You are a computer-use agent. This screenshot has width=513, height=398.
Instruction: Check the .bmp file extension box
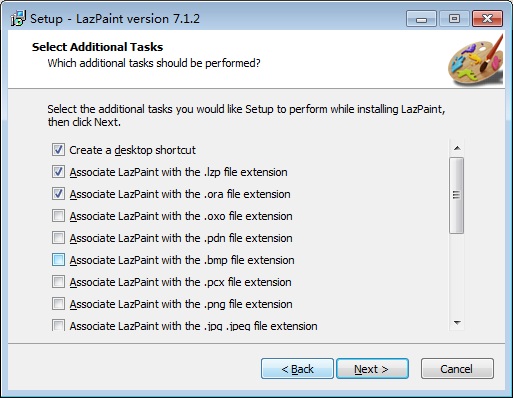pyautogui.click(x=58, y=260)
